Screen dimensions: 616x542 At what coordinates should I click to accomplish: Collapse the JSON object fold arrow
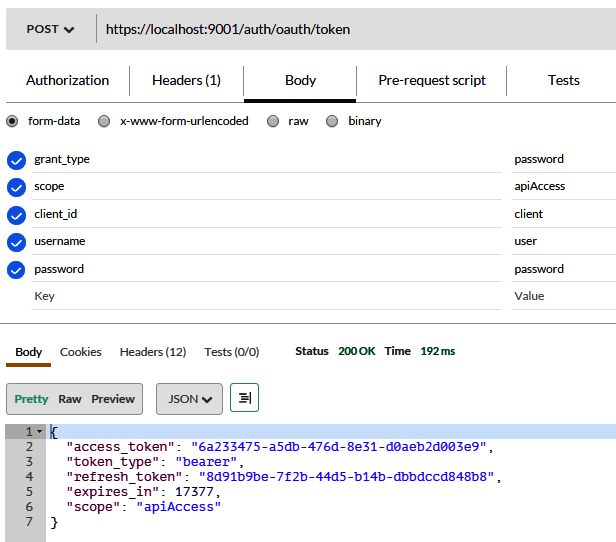(x=39, y=432)
